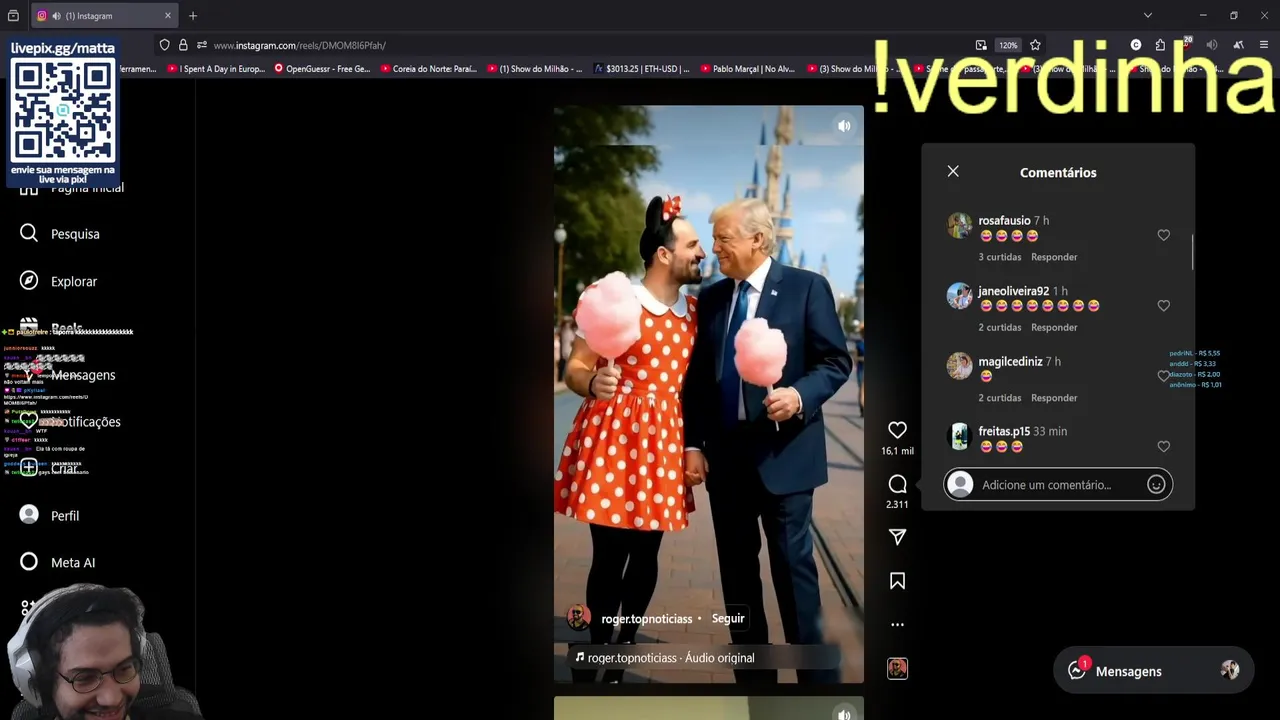Open the browser hamburger menu
This screenshot has height=720, width=1280.
point(1264,45)
